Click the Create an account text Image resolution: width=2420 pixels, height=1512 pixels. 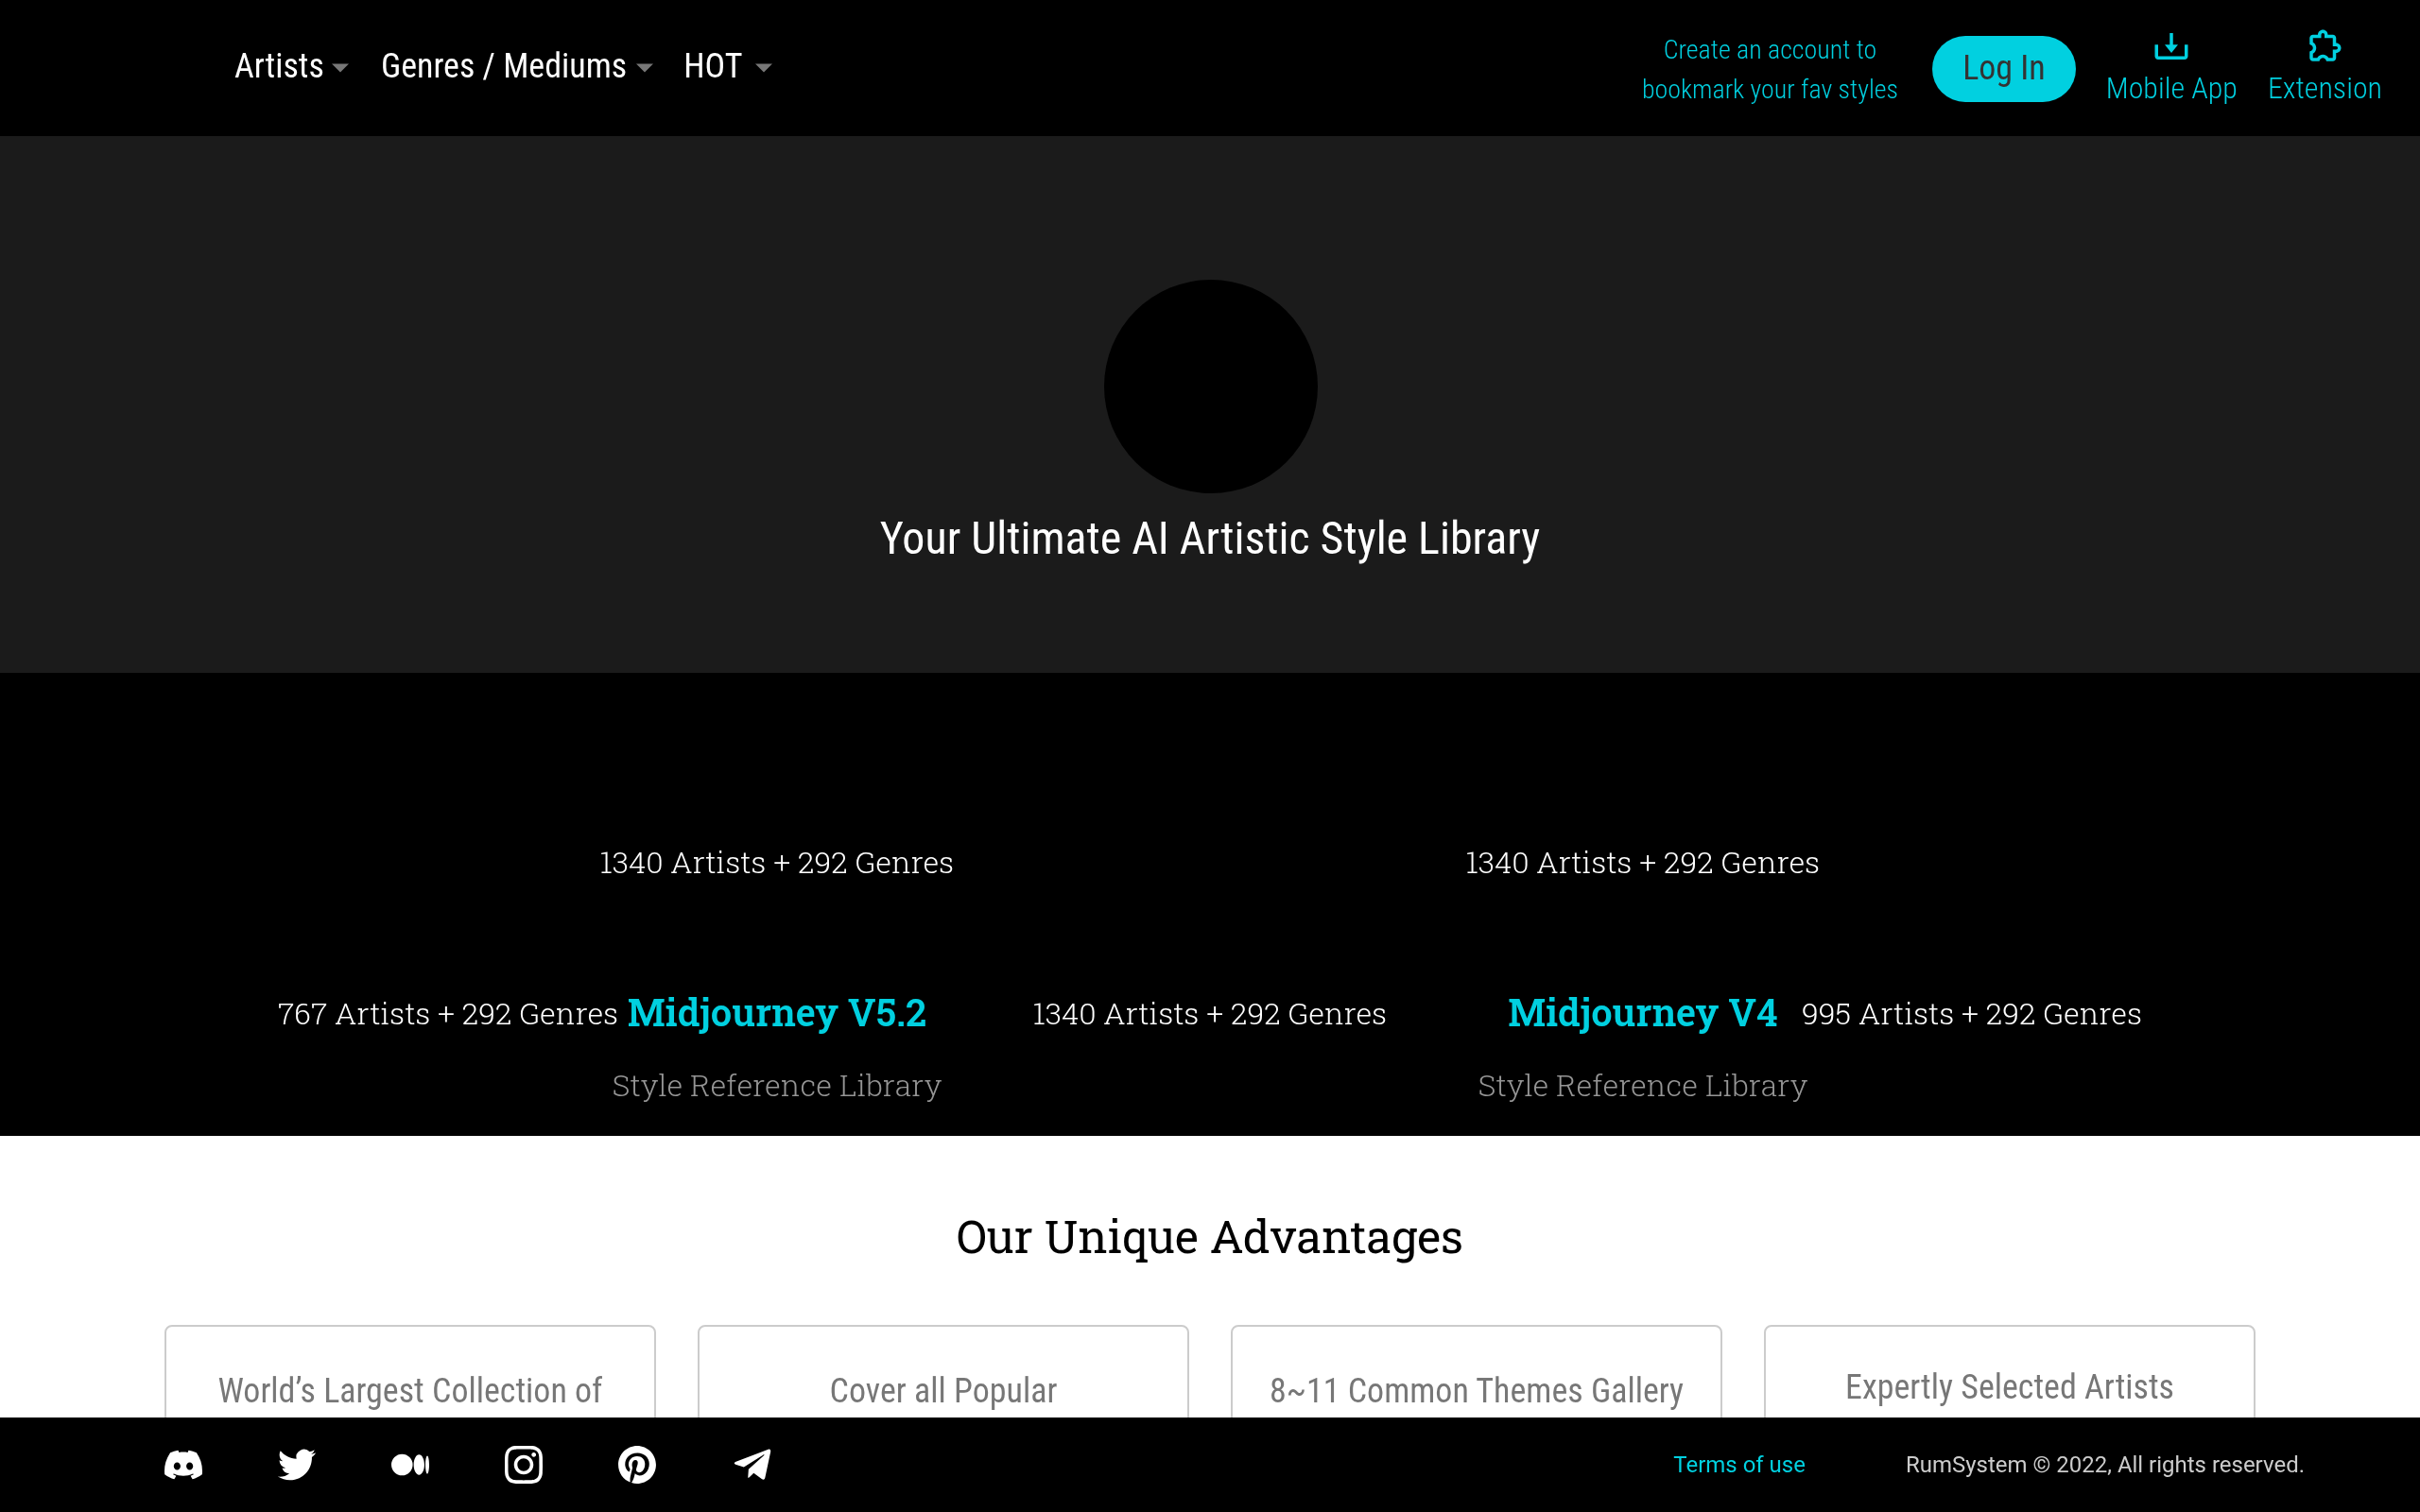pyautogui.click(x=1769, y=69)
